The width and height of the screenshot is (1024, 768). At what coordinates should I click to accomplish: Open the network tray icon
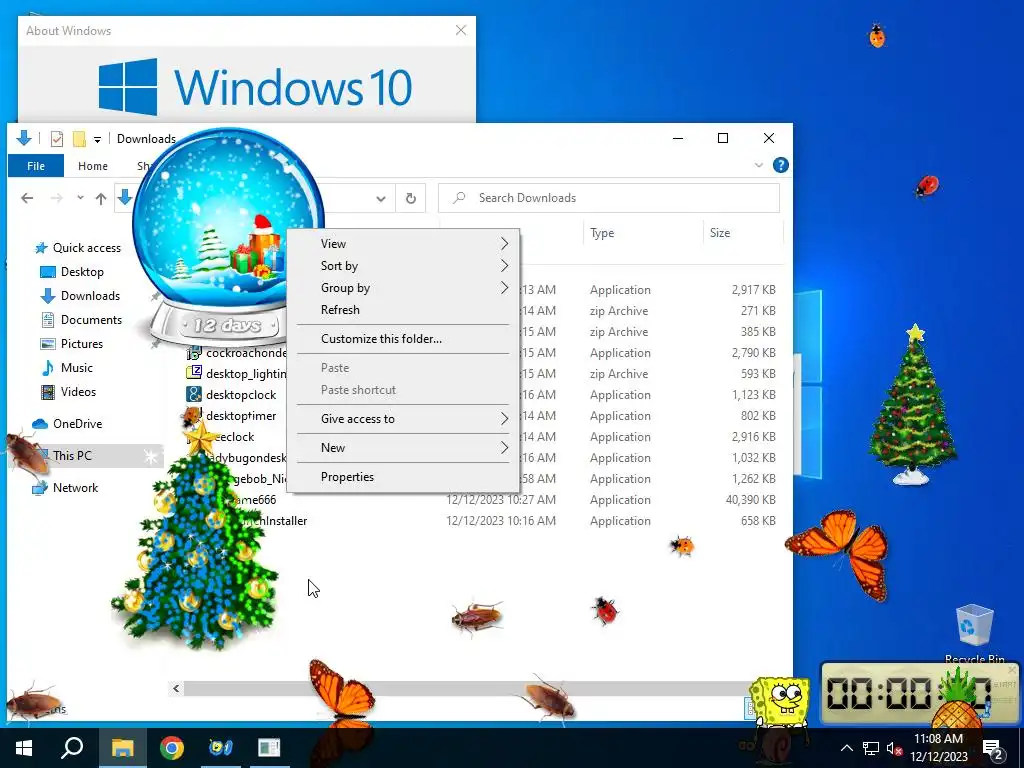point(871,748)
